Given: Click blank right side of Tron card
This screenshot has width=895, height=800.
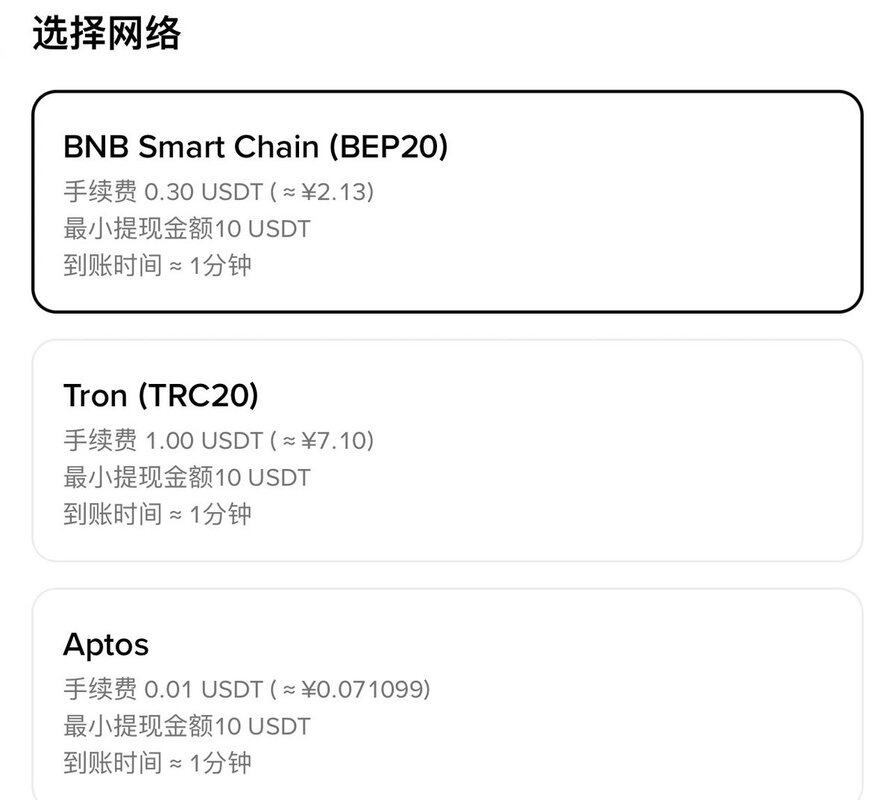Looking at the screenshot, I should click(x=700, y=450).
